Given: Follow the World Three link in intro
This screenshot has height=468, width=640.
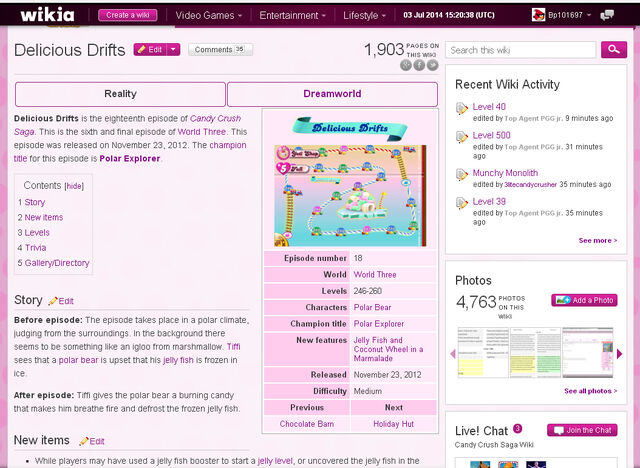Looking at the screenshot, I should [x=202, y=132].
